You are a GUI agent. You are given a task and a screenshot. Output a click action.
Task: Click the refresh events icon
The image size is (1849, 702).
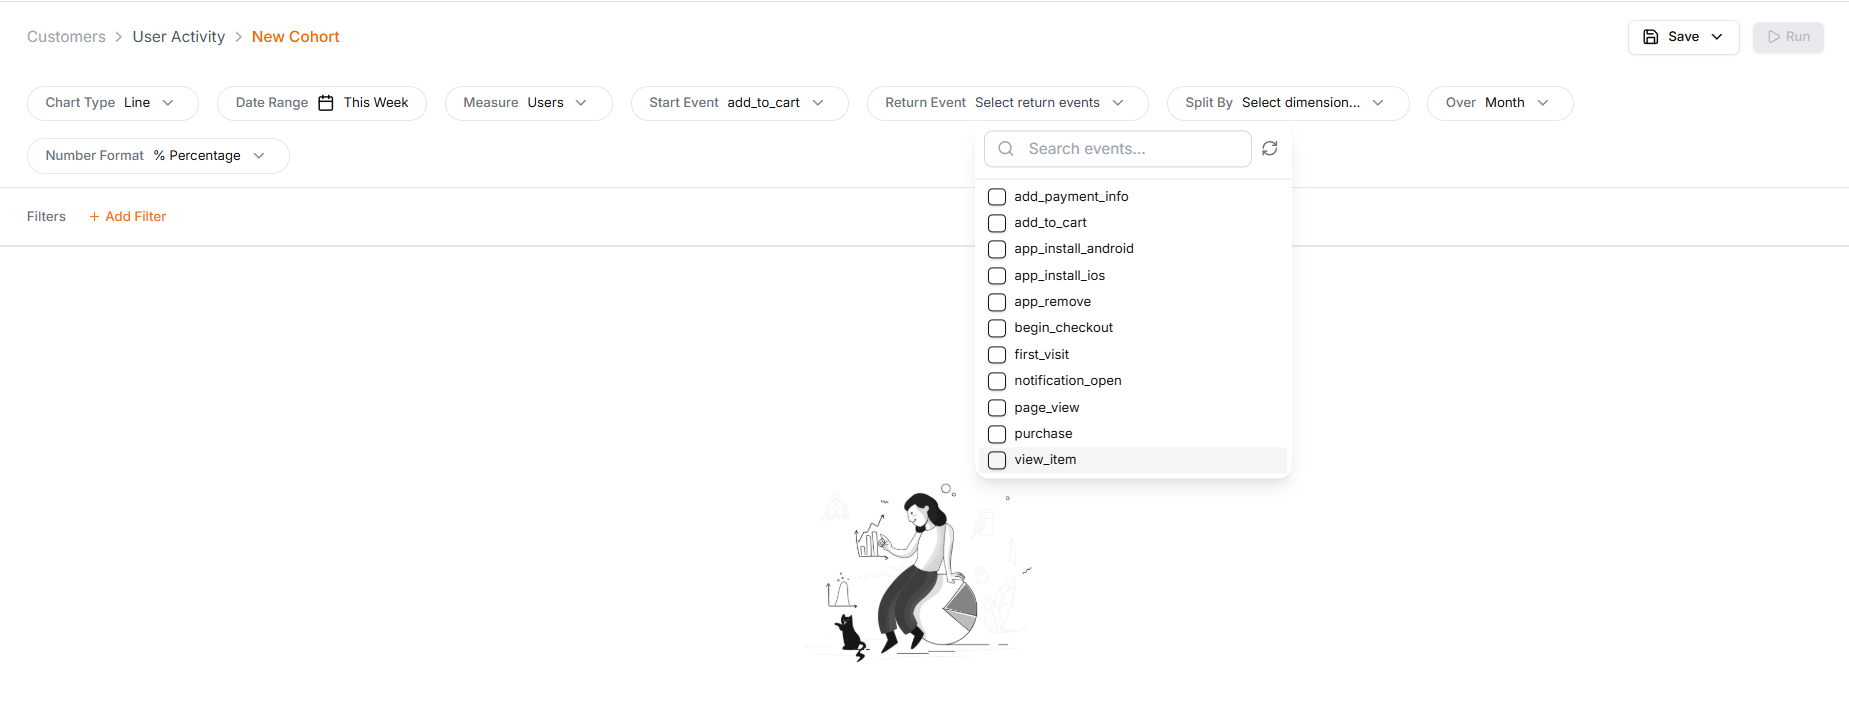[1269, 148]
